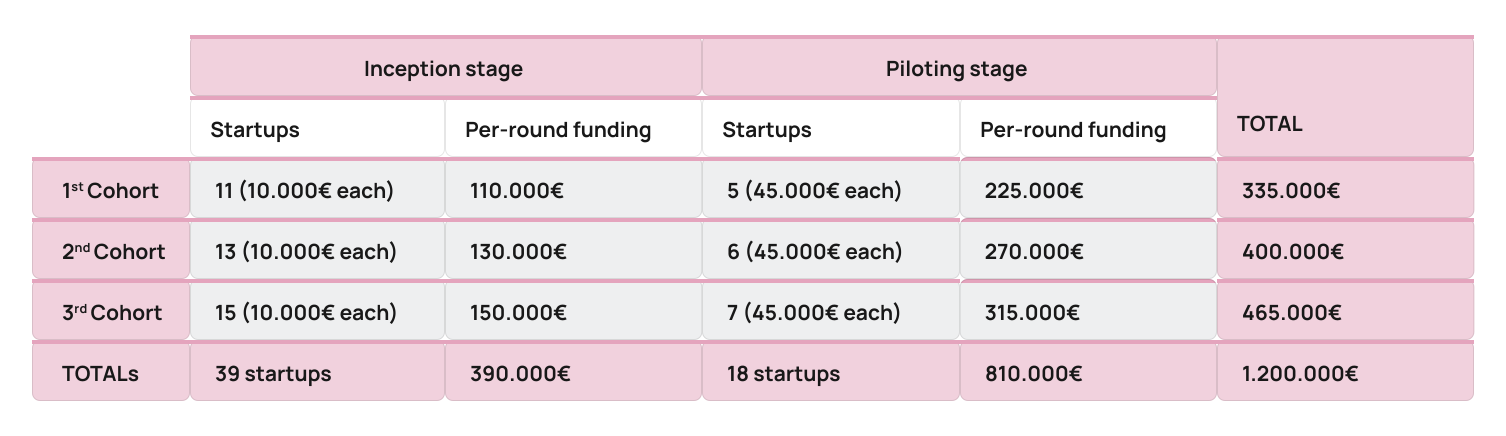The width and height of the screenshot is (1506, 436).
Task: Click the 1.200.000€ grand total cell
Action: point(1345,372)
